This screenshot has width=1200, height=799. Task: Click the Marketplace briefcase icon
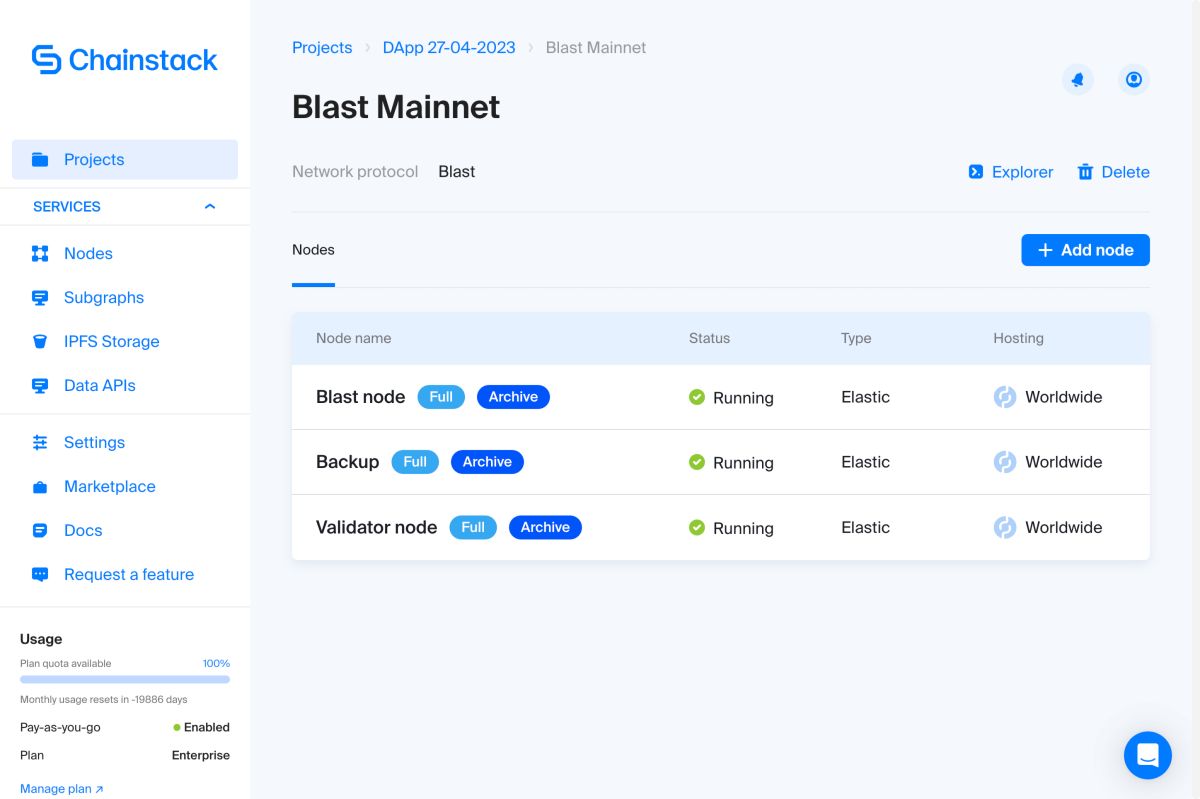coord(40,487)
